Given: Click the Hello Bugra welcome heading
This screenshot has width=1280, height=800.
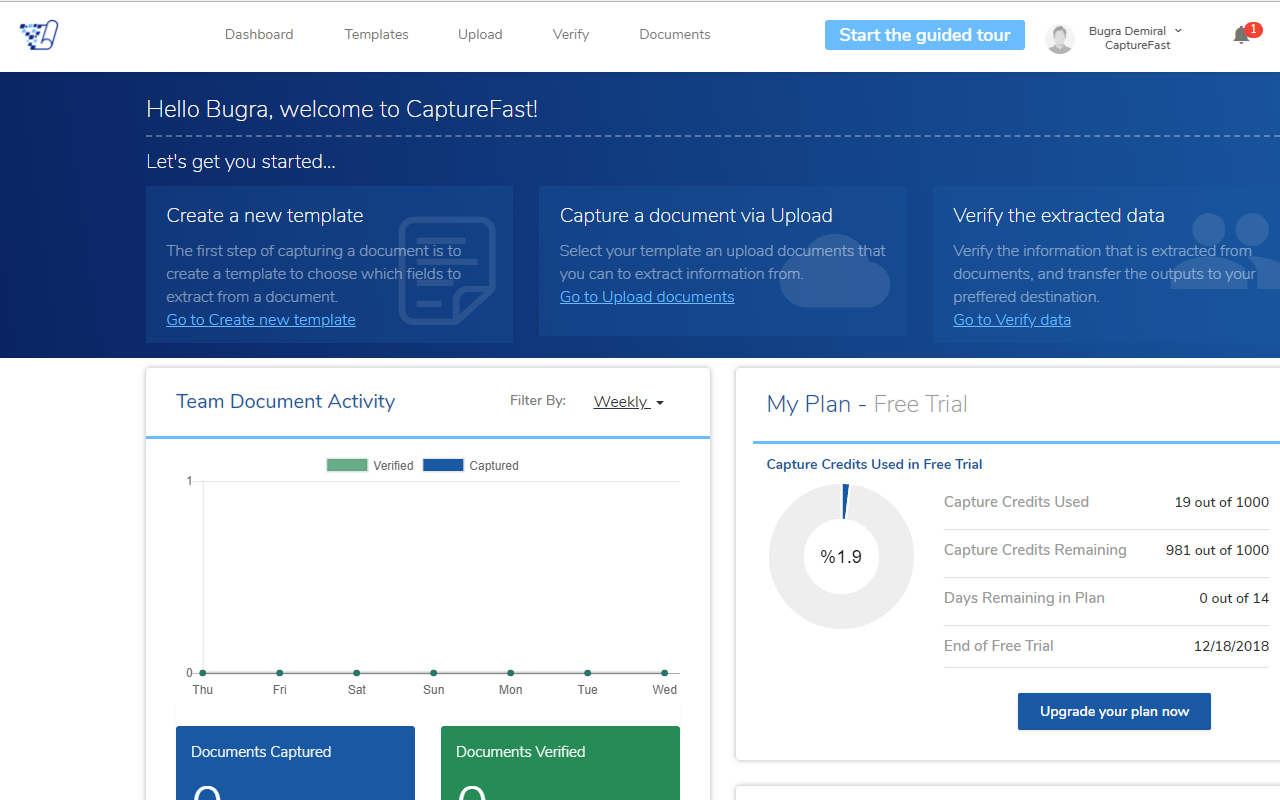Looking at the screenshot, I should (x=342, y=109).
